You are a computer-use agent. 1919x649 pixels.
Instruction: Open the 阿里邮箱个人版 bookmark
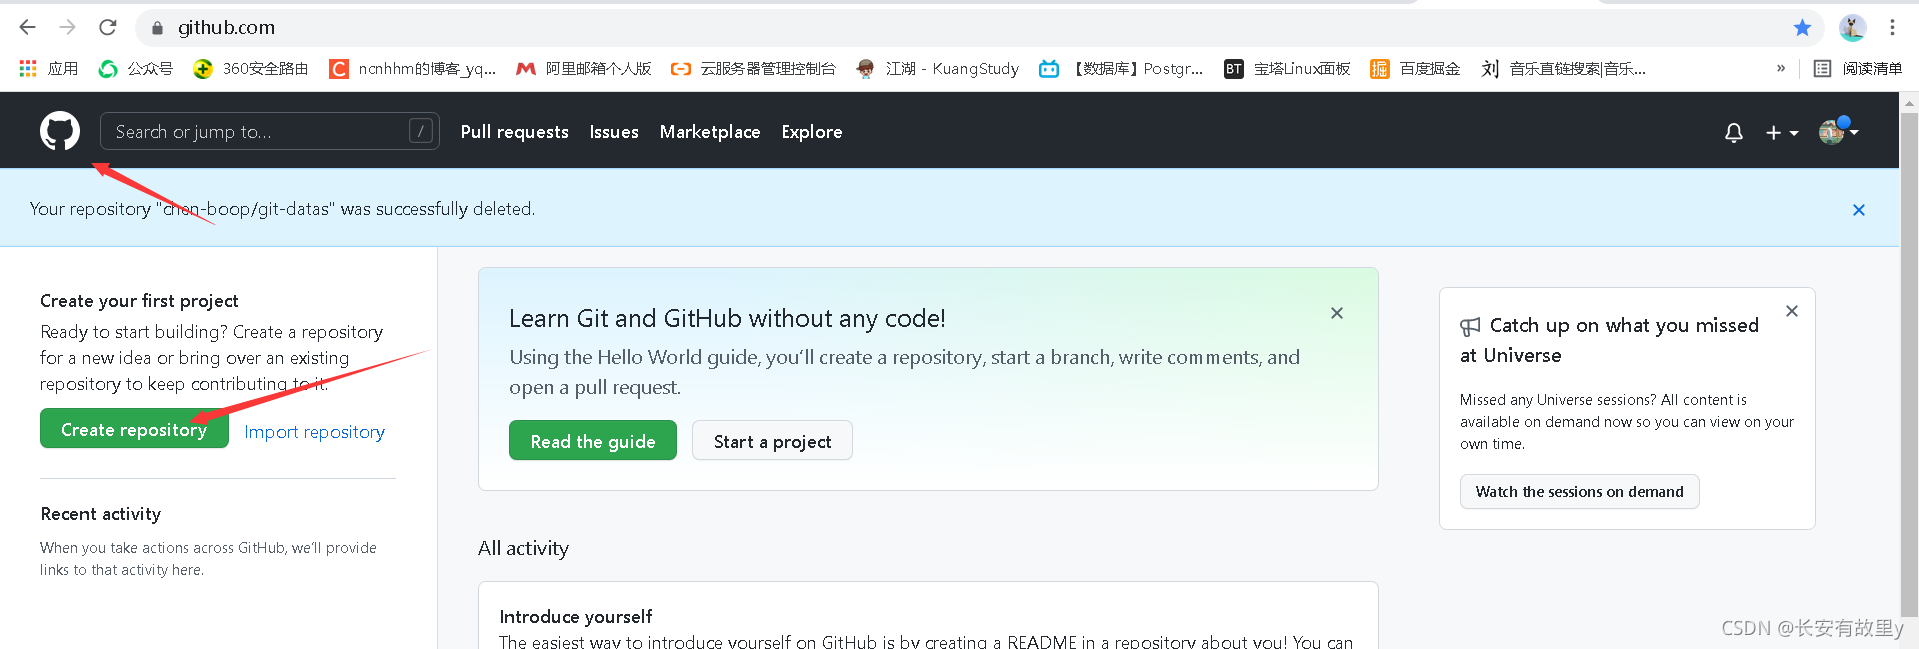(584, 68)
